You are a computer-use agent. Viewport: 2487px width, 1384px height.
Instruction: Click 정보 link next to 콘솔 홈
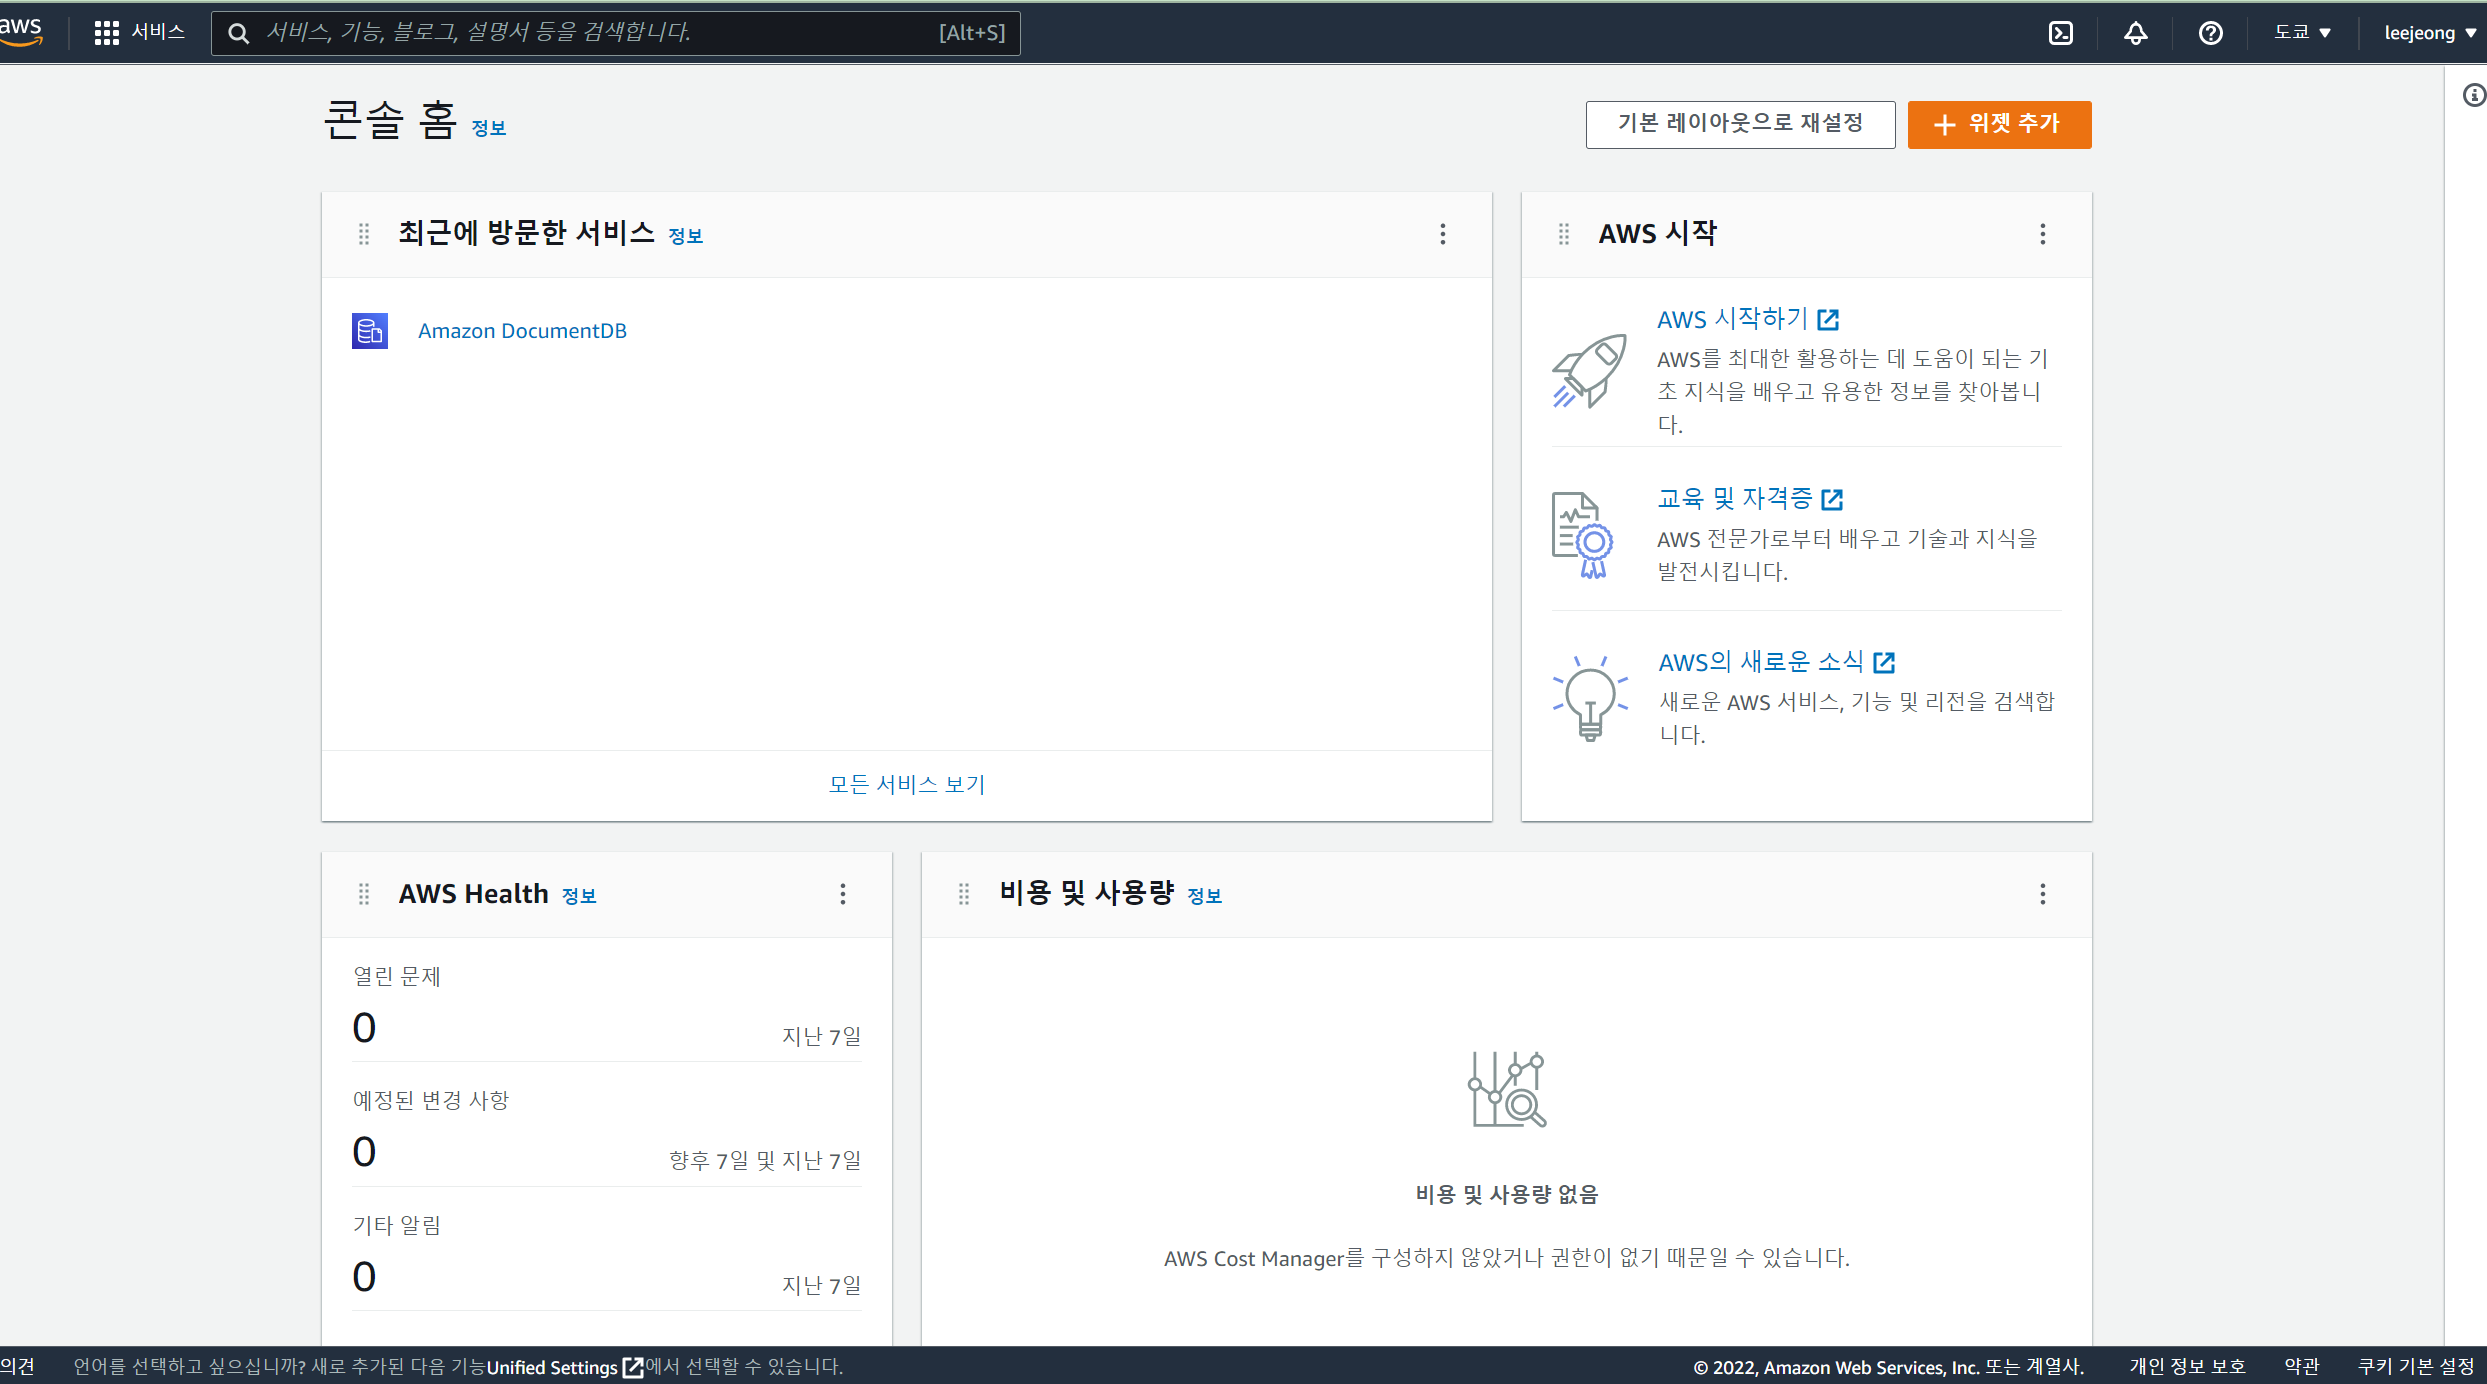489,128
